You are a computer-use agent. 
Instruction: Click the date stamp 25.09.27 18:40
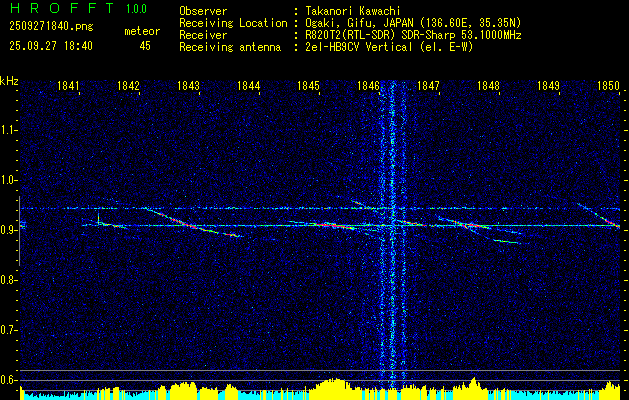click(51, 46)
